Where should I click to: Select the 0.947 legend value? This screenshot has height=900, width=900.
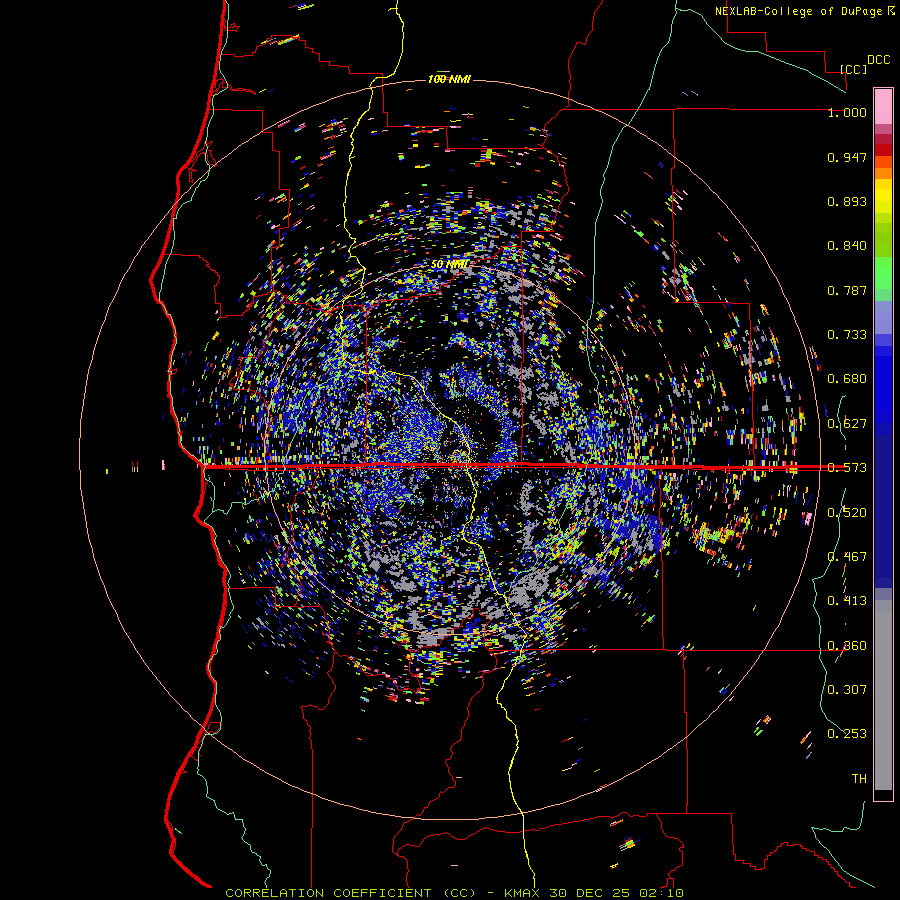[847, 157]
